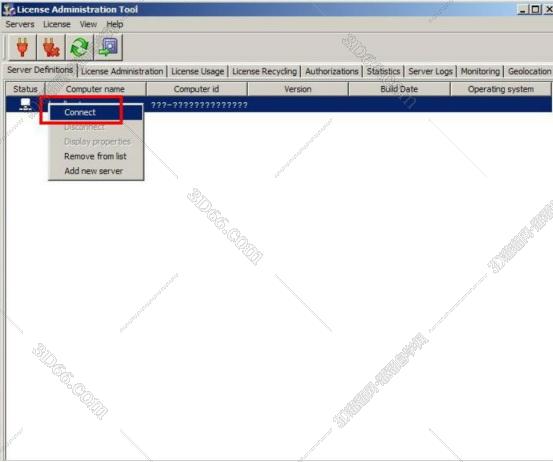Click the broken plug disconnect toolbar icon

pos(51,47)
